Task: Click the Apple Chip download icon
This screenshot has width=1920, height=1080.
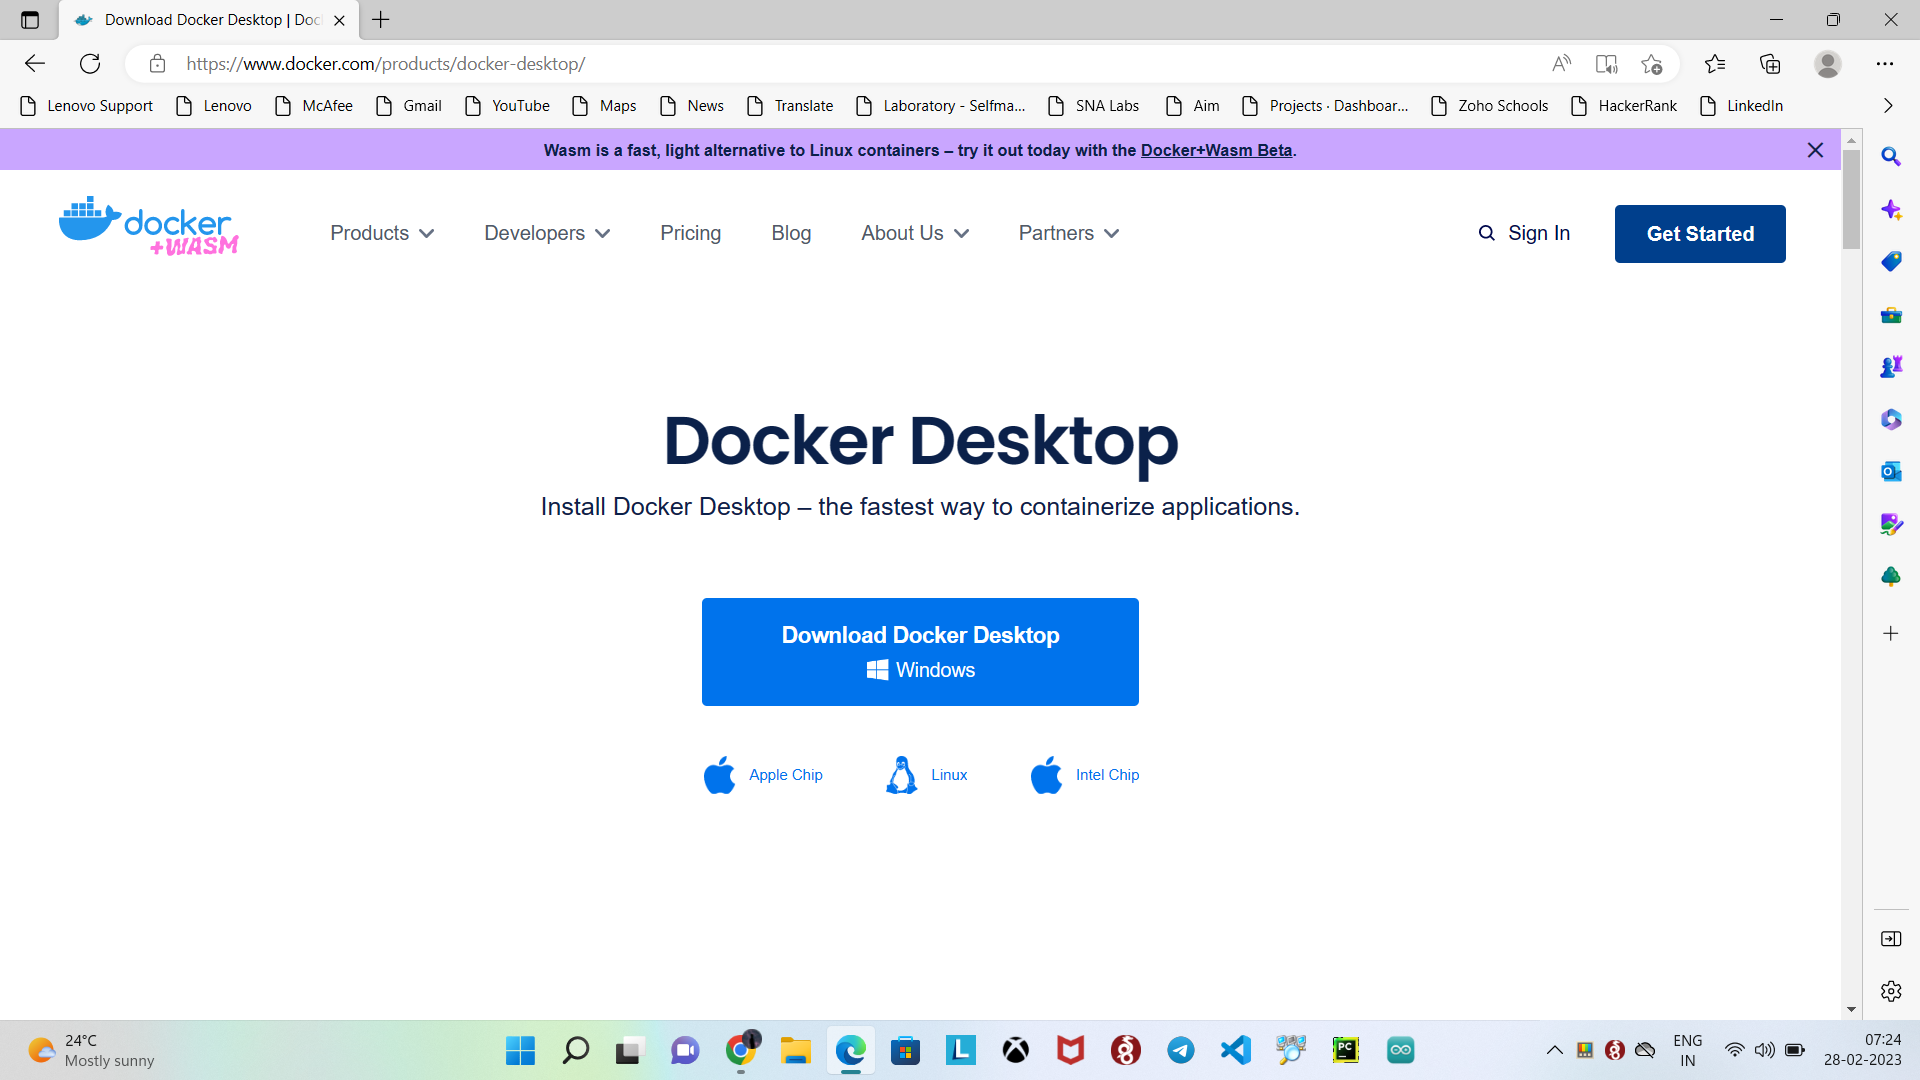Action: tap(719, 775)
